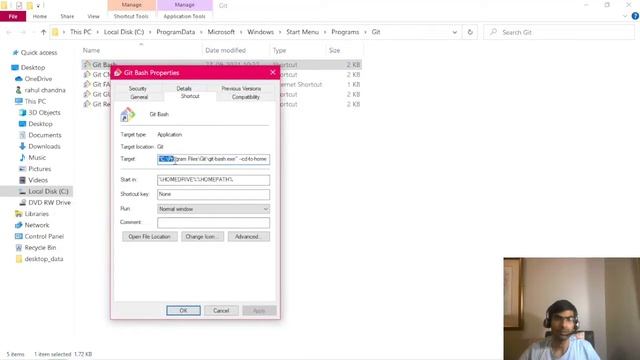Screen dimensions: 640x360
Task: Switch to the General tab
Action: [x=139, y=97]
